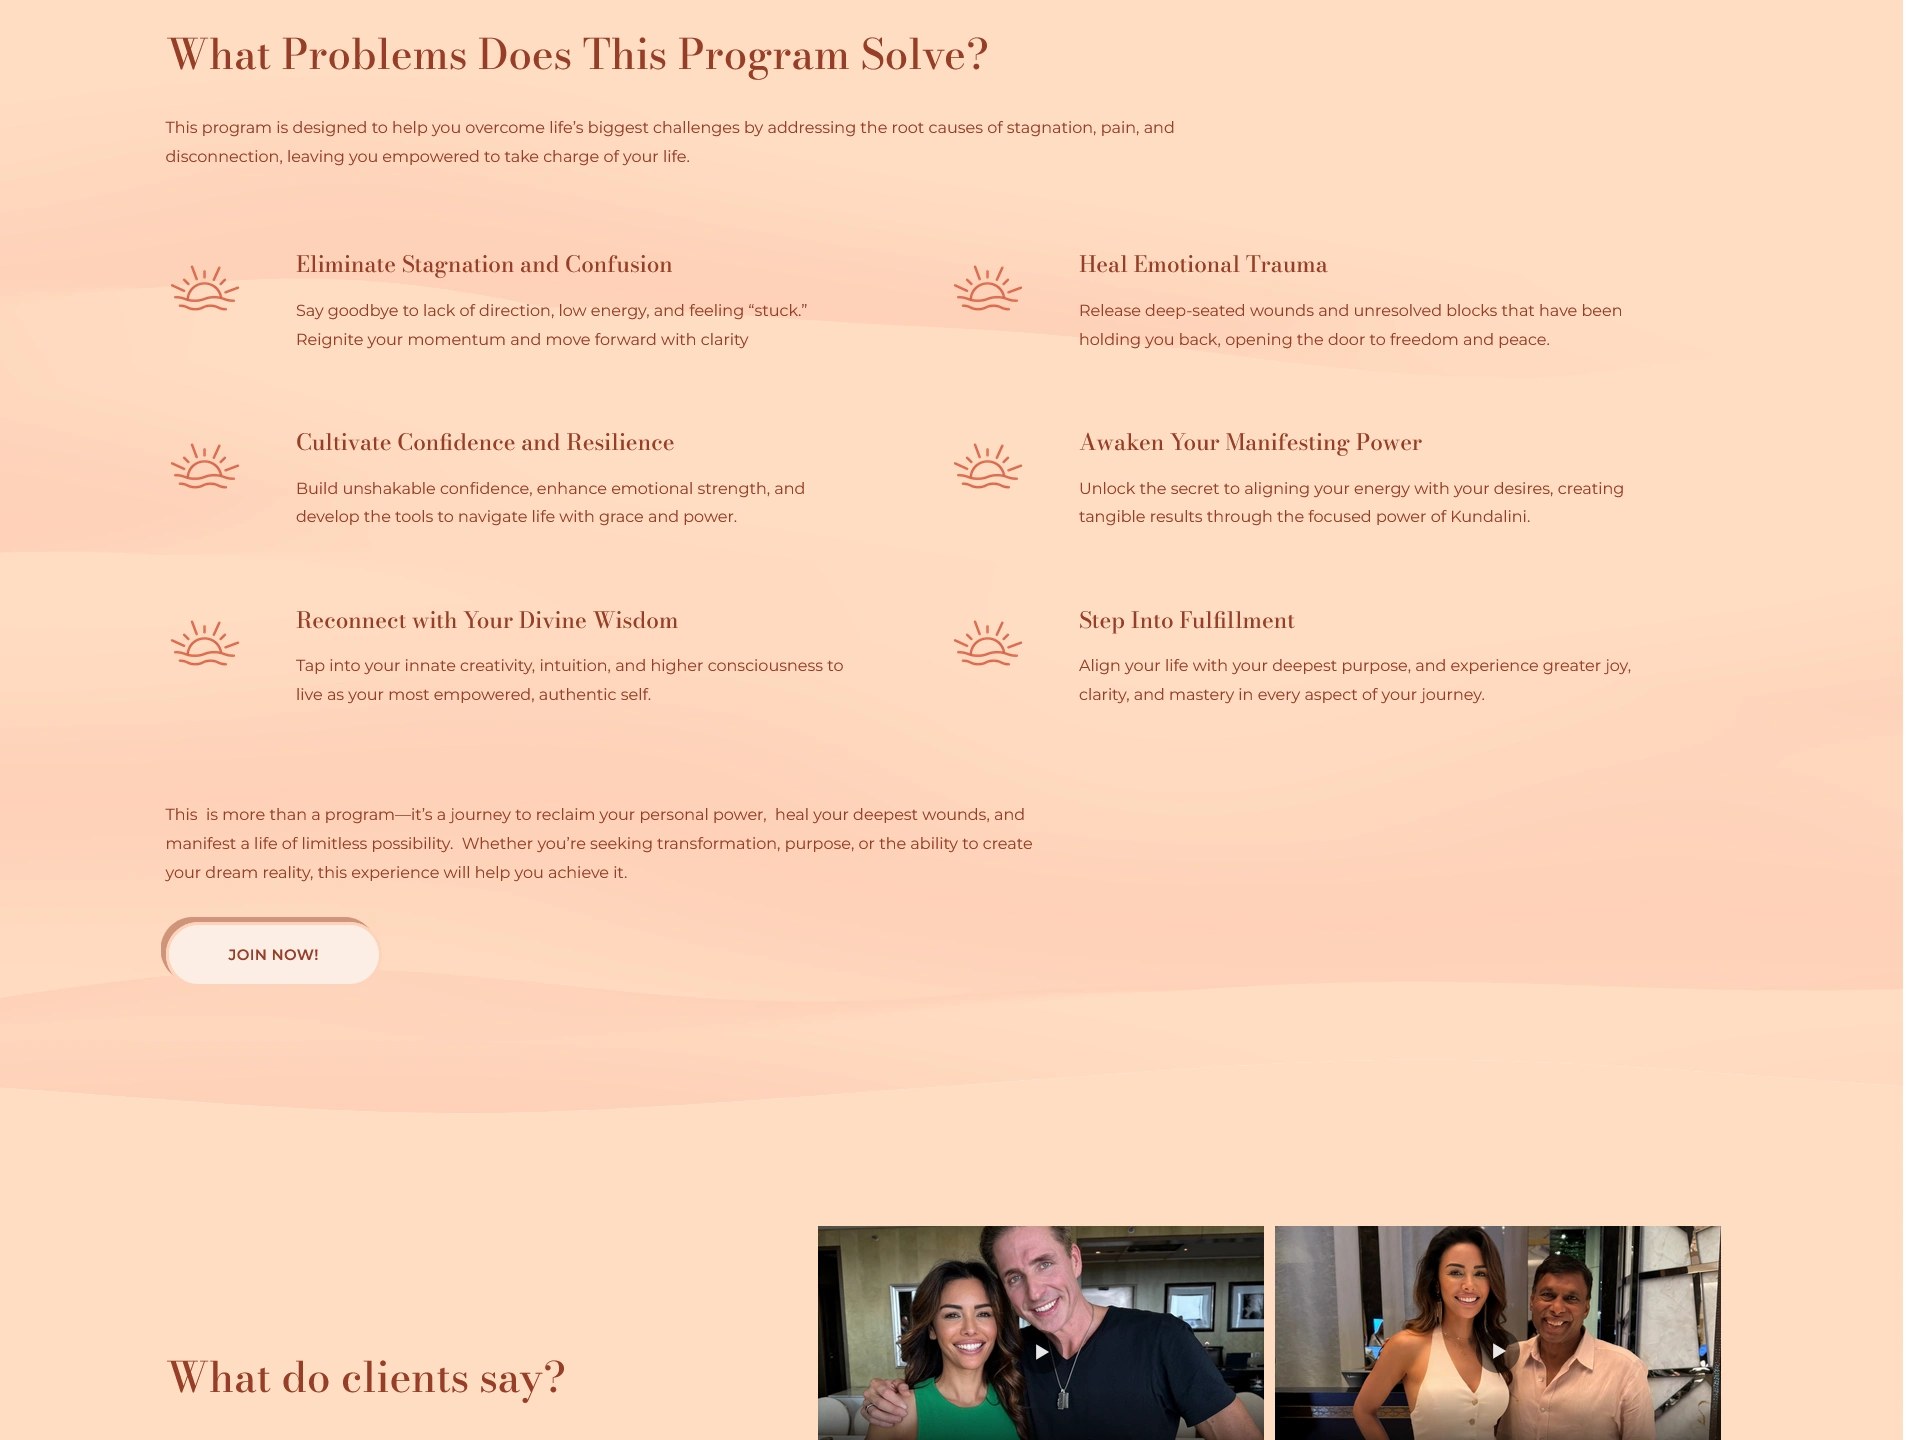Image resolution: width=1920 pixels, height=1440 pixels.
Task: Play the testimonial video with man in black shirt
Action: pyautogui.click(x=1041, y=1352)
